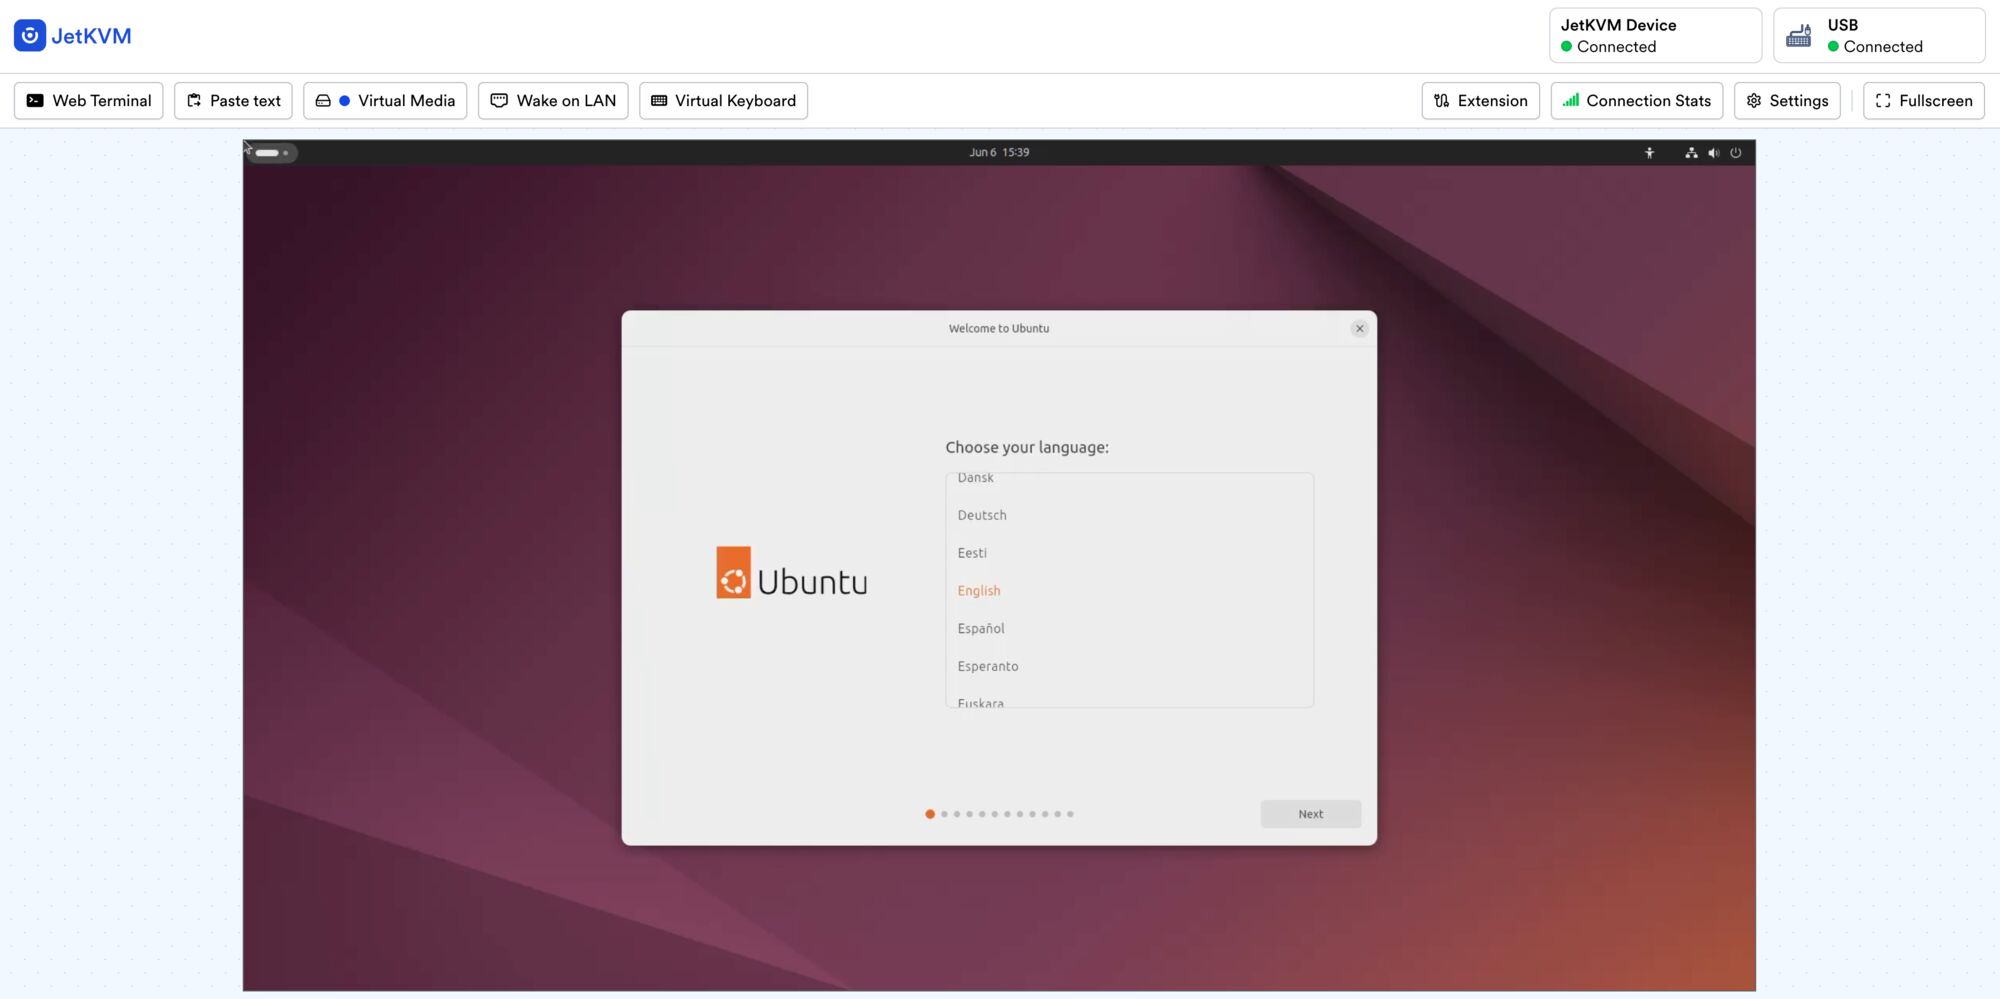
Task: View Connection Stats
Action: [1636, 101]
